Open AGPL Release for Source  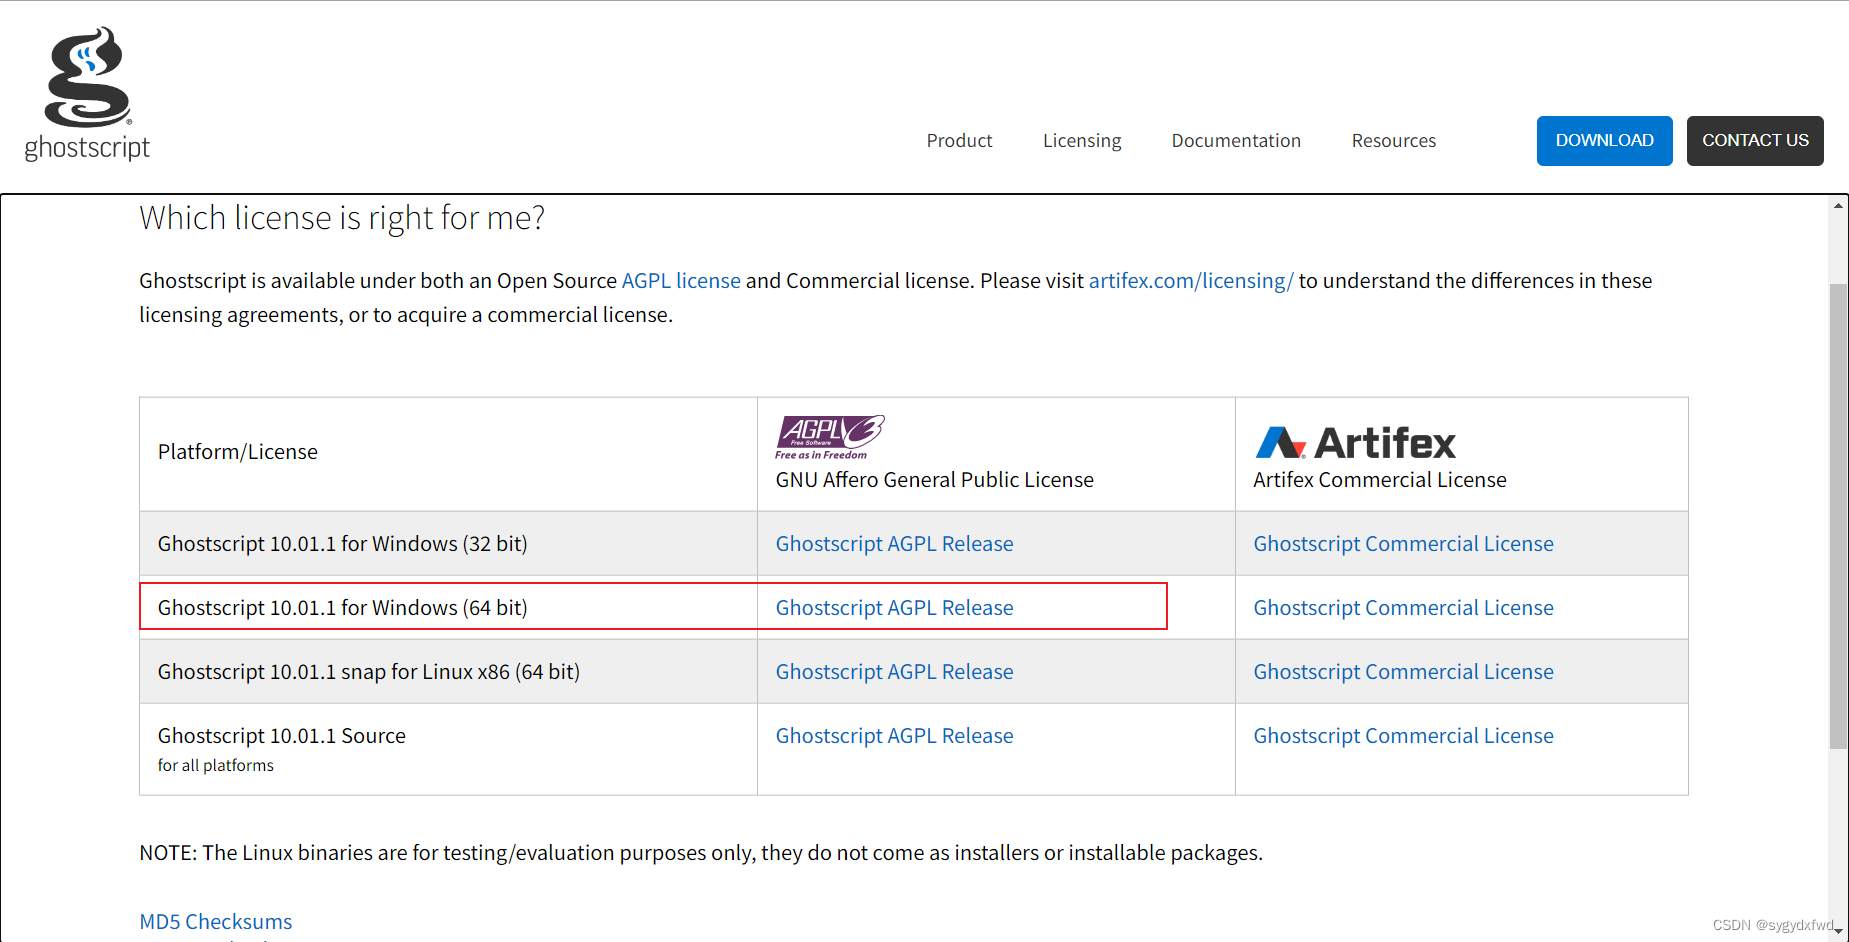894,736
